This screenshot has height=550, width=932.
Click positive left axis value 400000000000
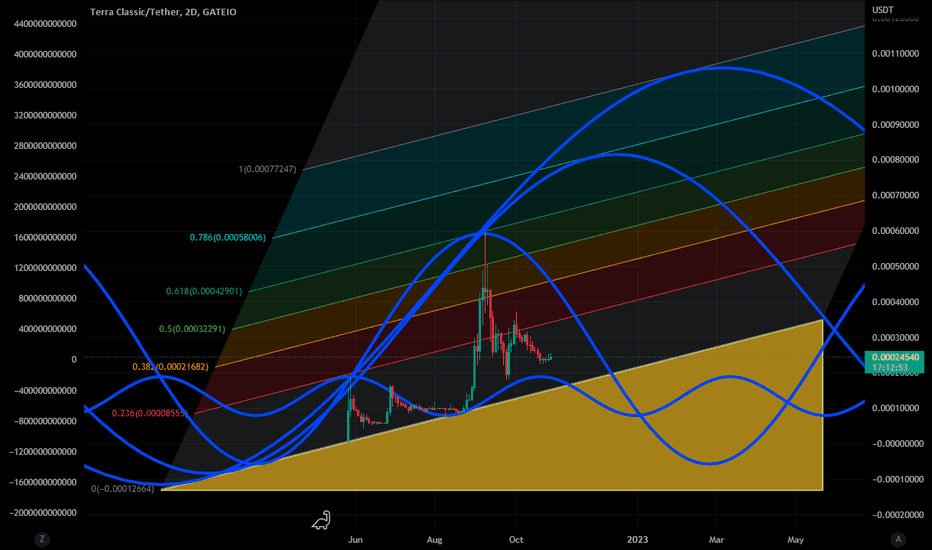[48, 329]
